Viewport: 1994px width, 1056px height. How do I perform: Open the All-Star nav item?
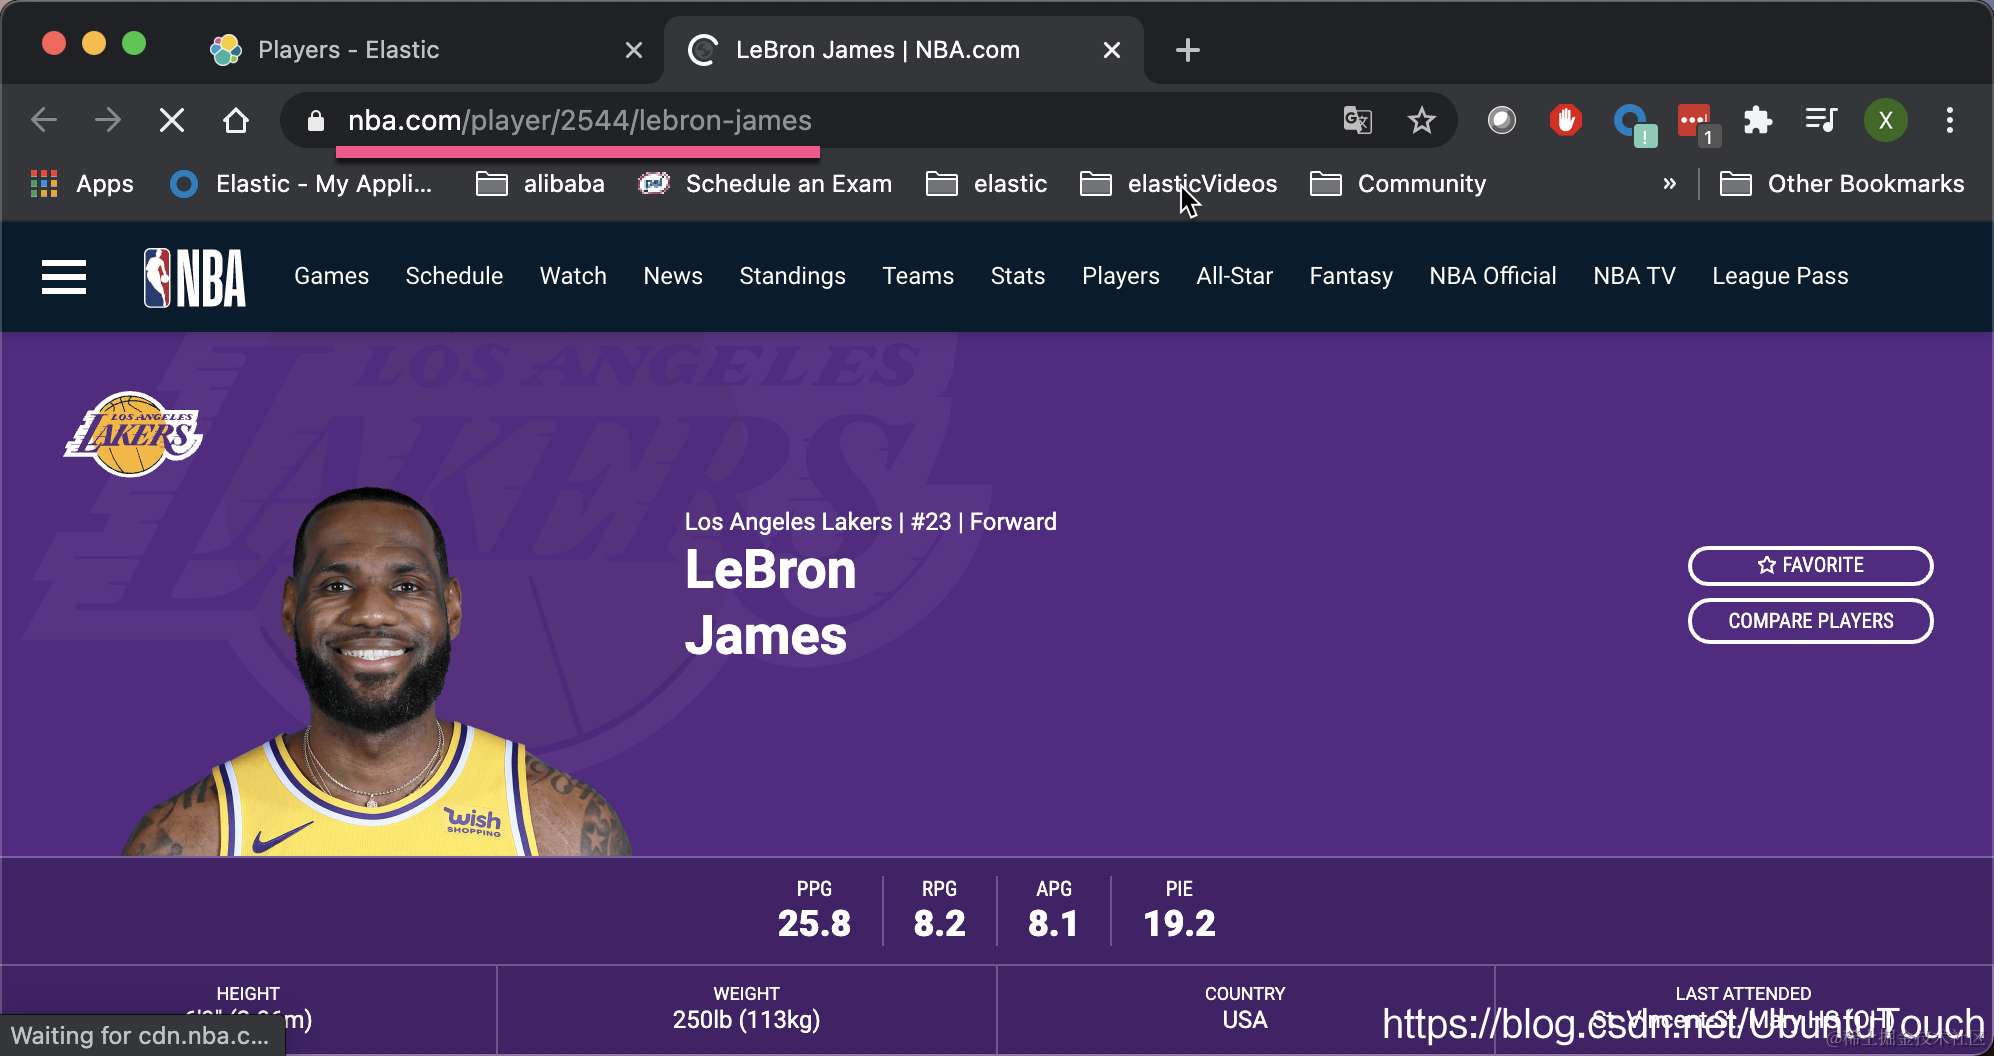pos(1235,276)
